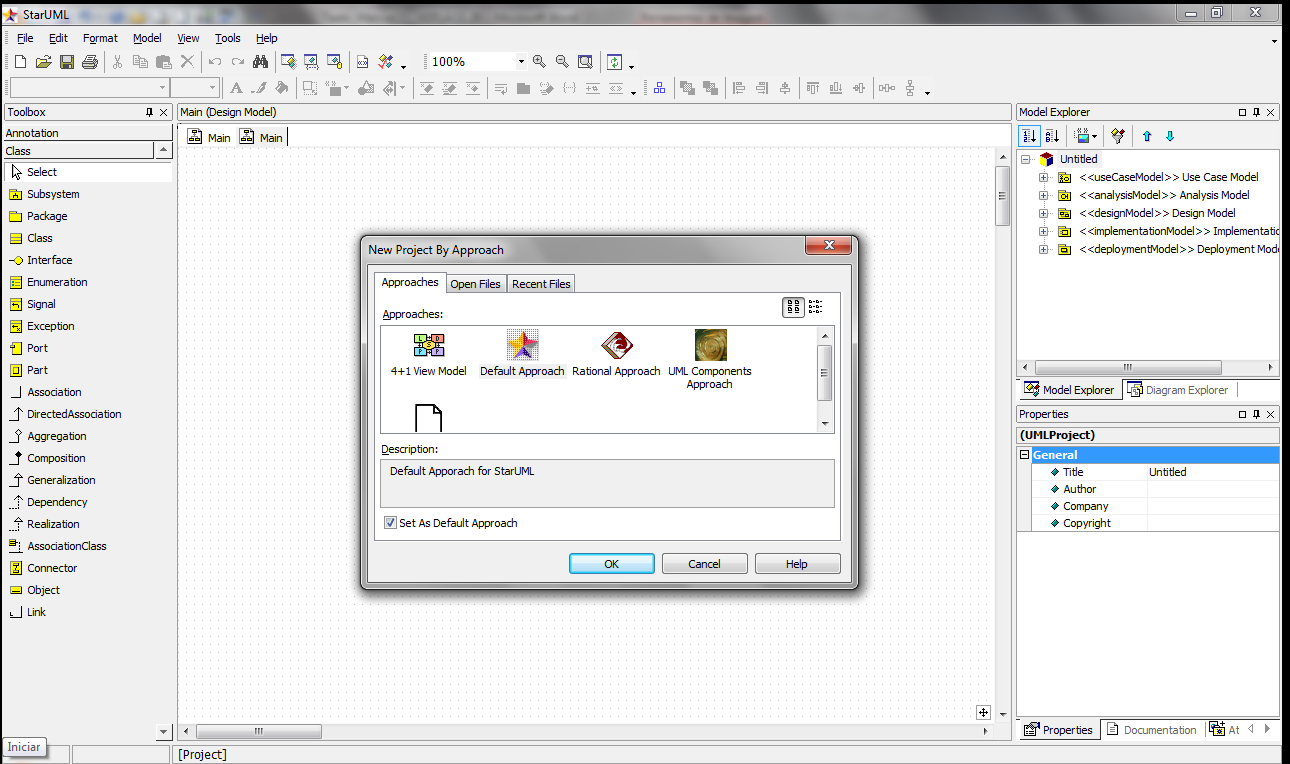This screenshot has height=764, width=1290.
Task: Expand the Design Model tree node
Action: coord(1044,213)
